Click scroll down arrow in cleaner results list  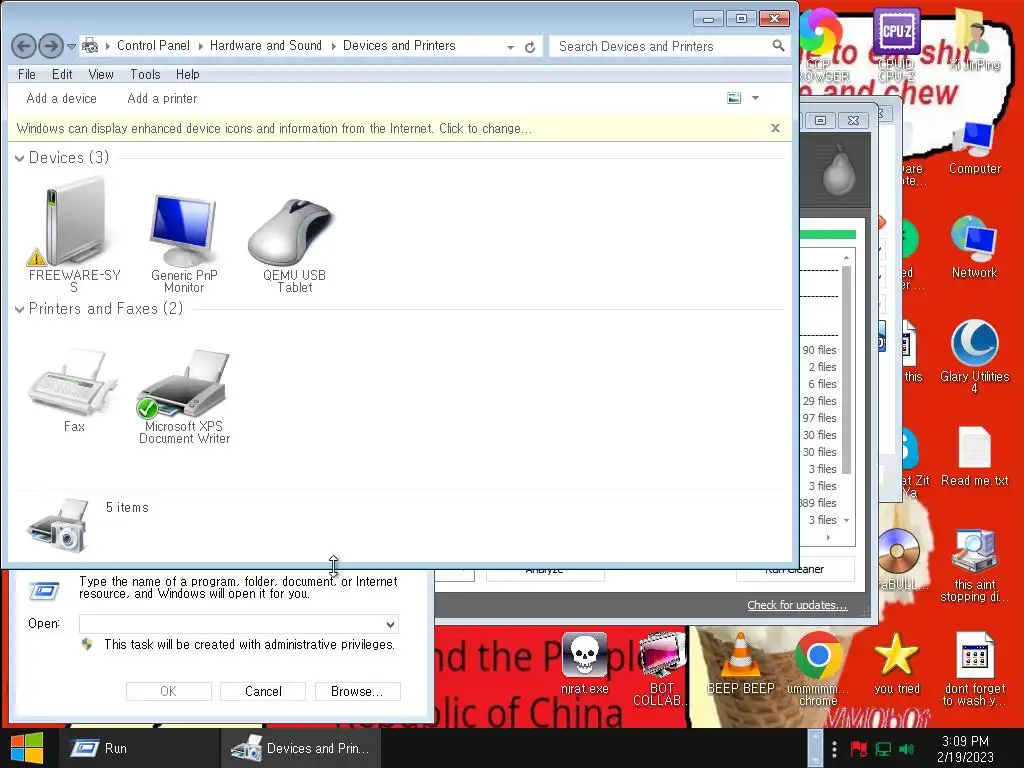coord(846,520)
